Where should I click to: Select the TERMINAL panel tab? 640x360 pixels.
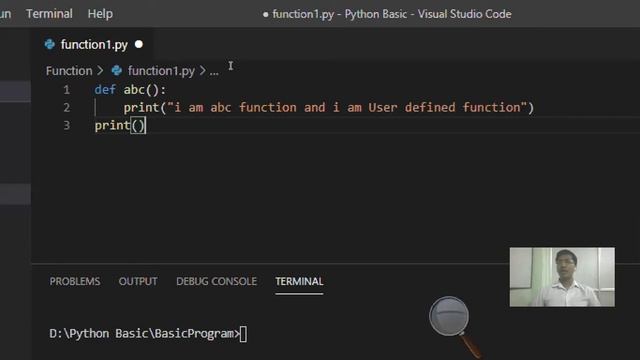pos(299,281)
